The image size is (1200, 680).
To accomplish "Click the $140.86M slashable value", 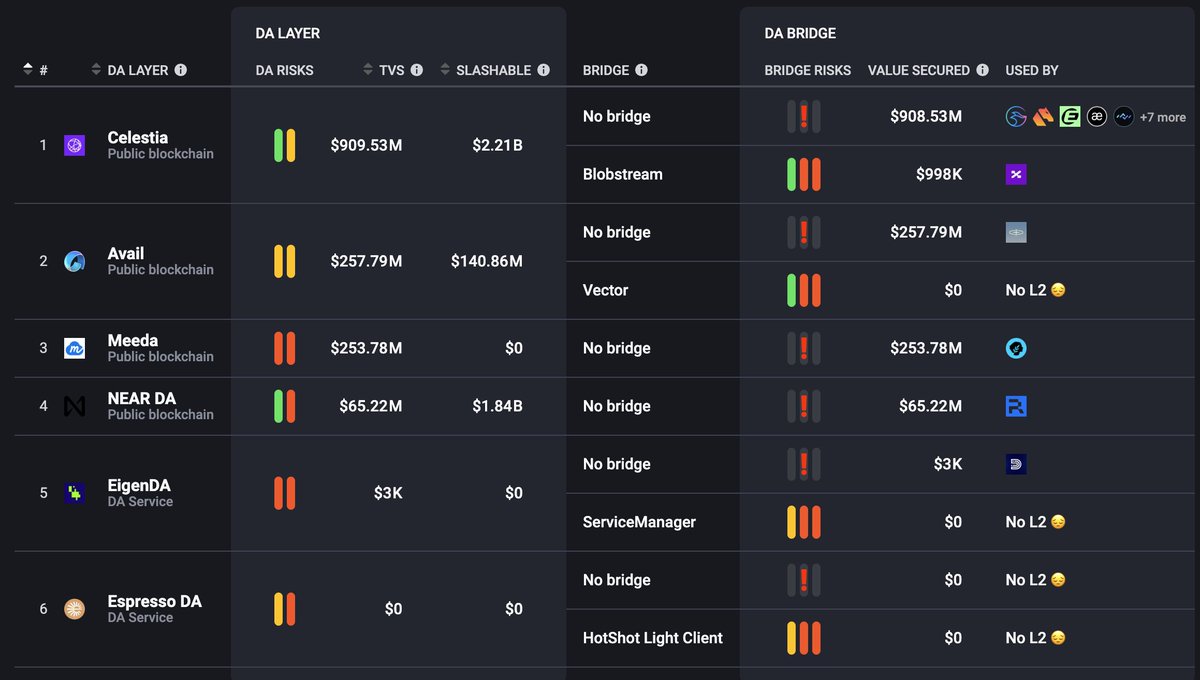I will [487, 261].
